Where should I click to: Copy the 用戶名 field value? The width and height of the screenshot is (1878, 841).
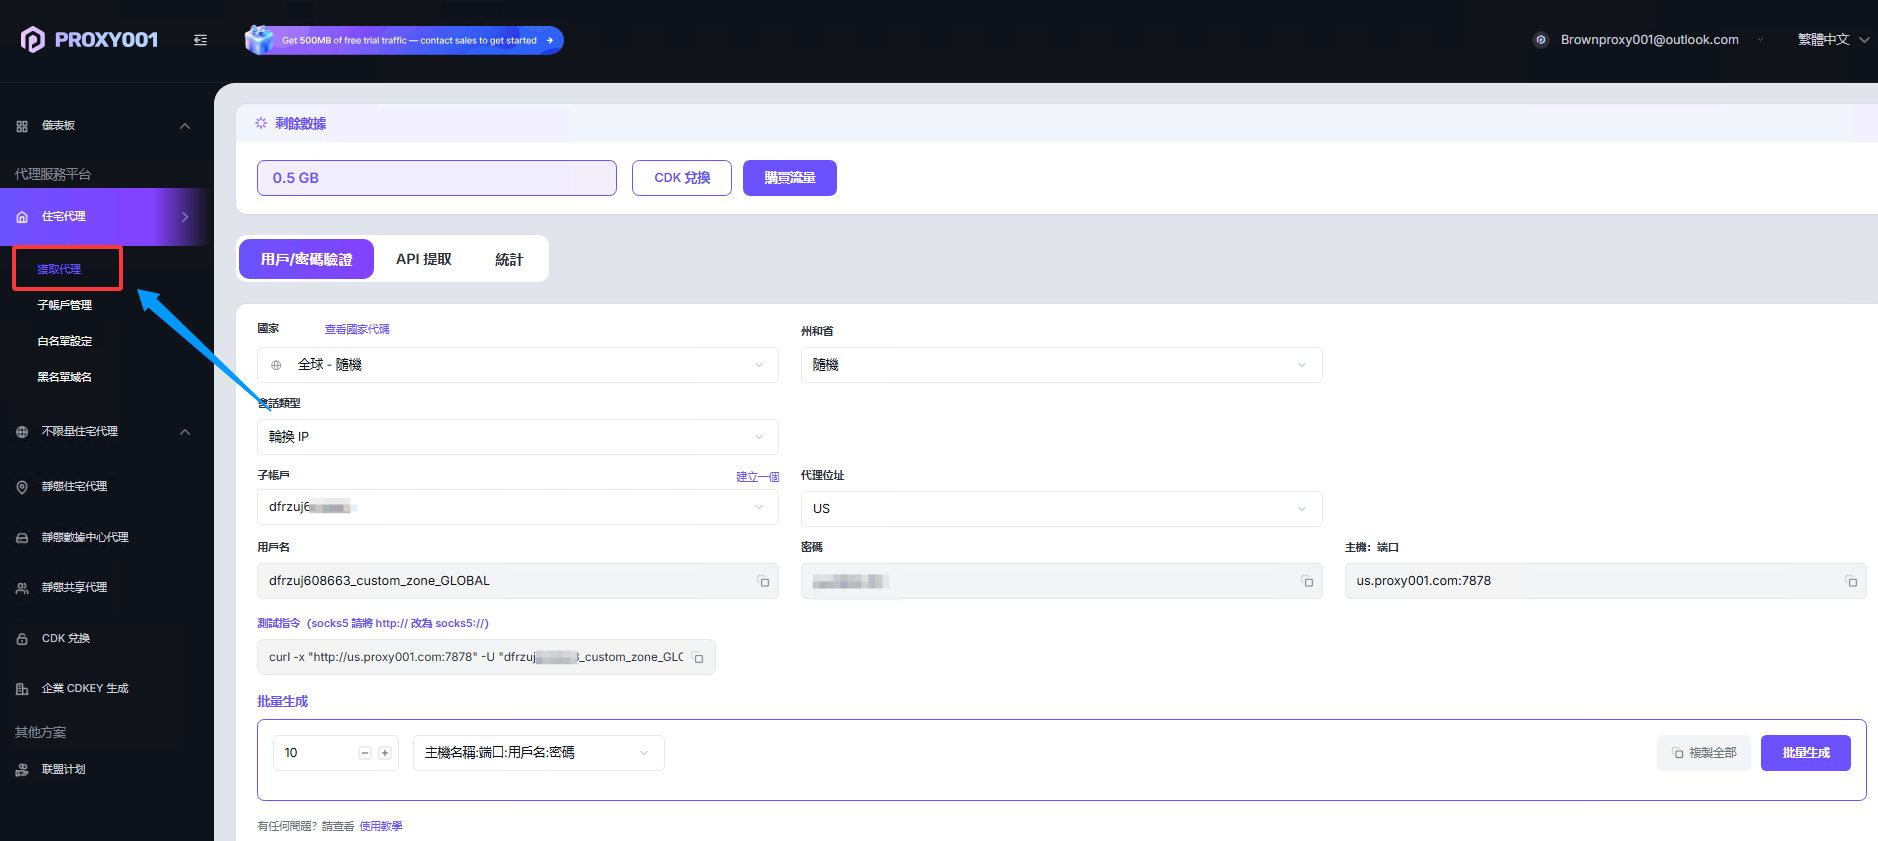764,582
